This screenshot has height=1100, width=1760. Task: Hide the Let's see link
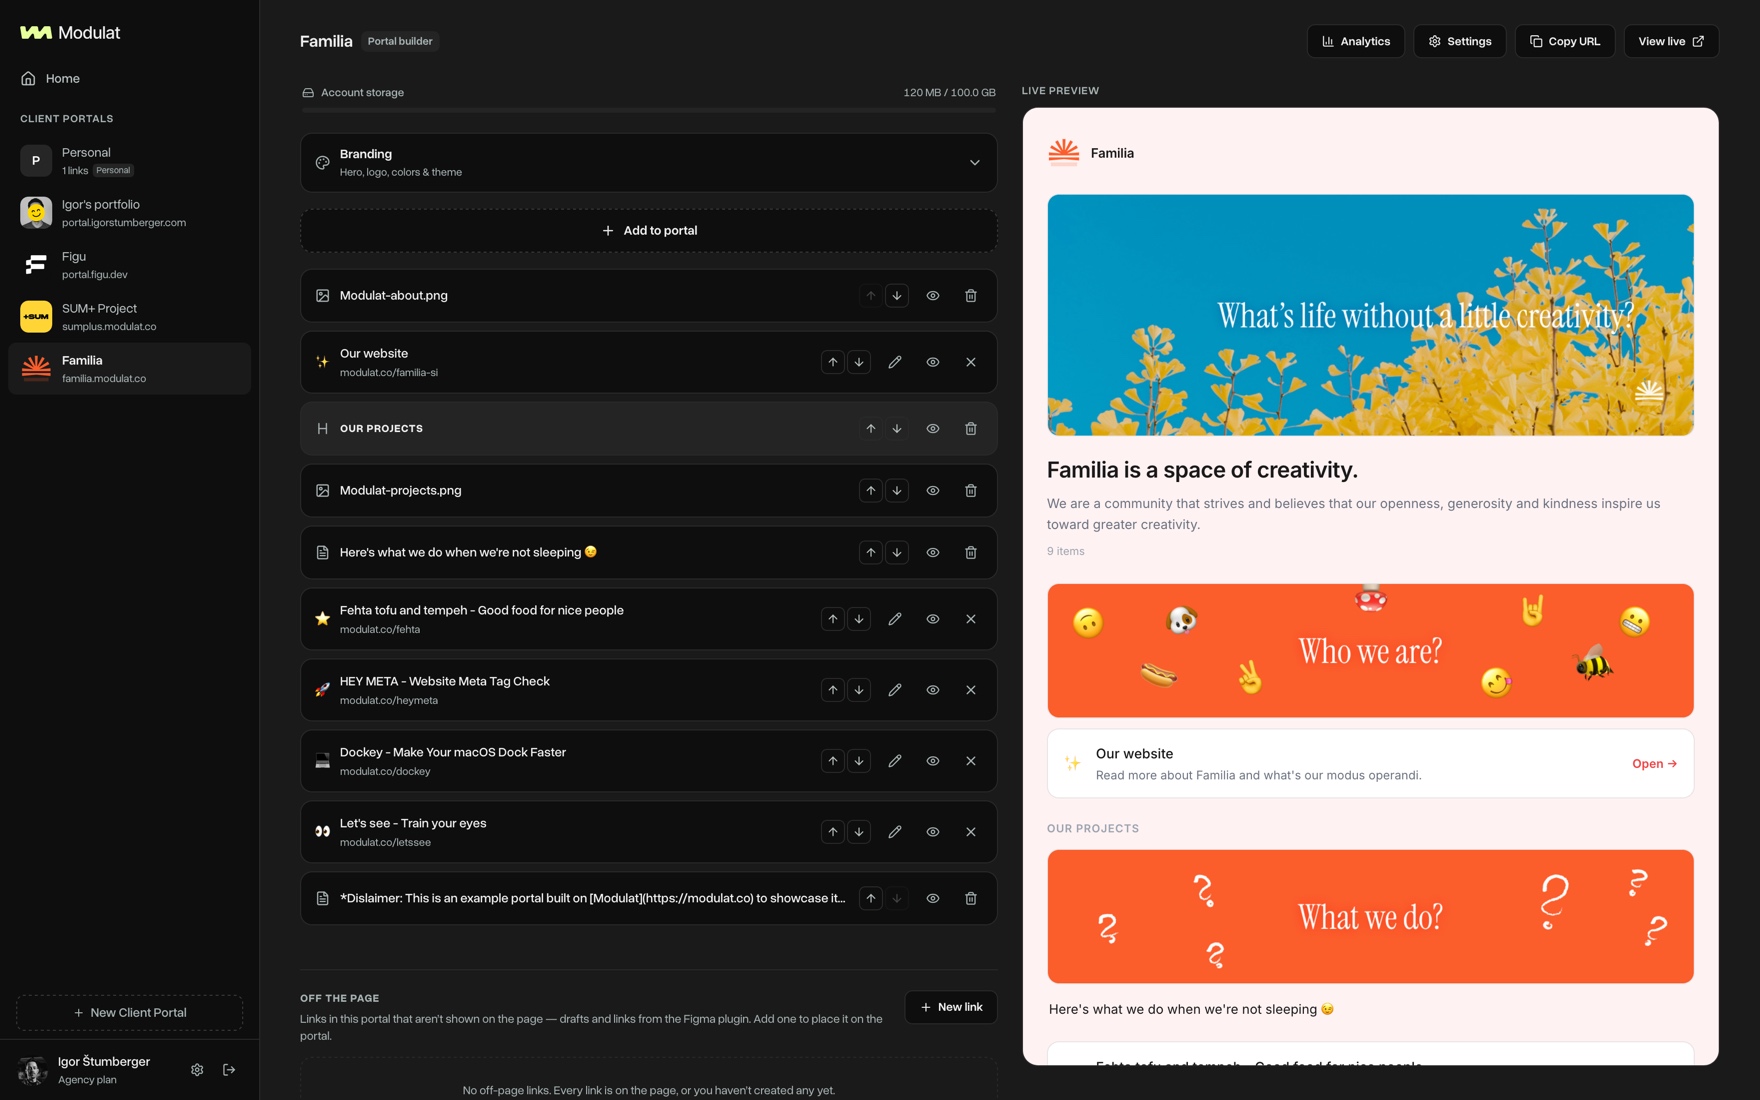click(x=933, y=832)
